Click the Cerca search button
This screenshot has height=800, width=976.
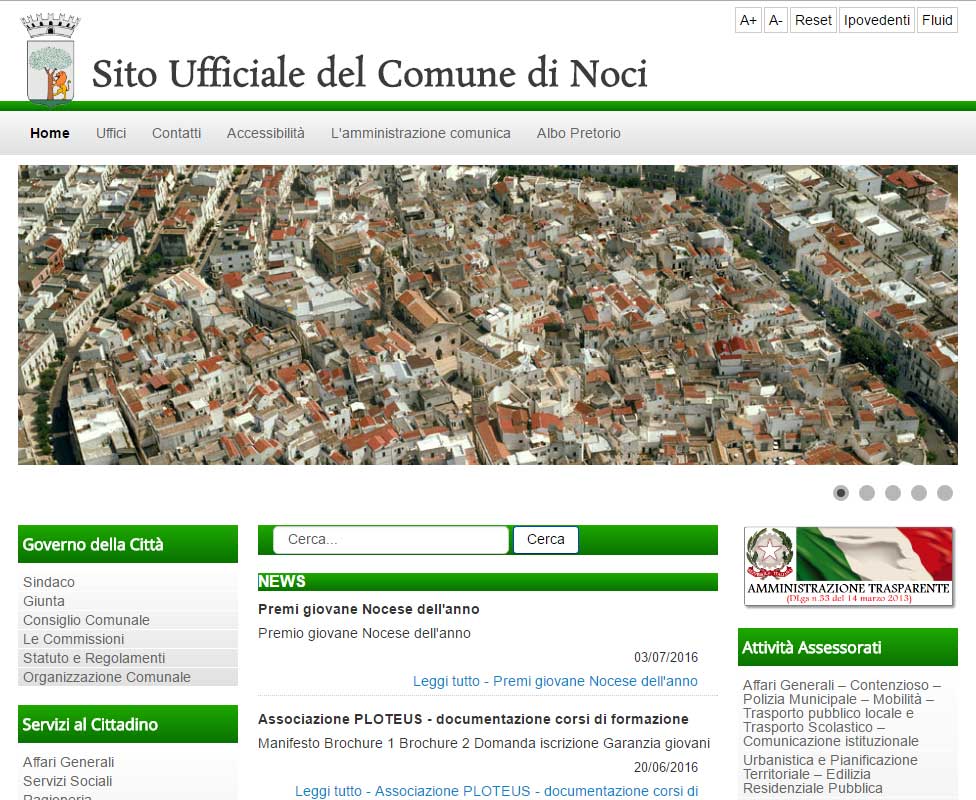pyautogui.click(x=546, y=540)
